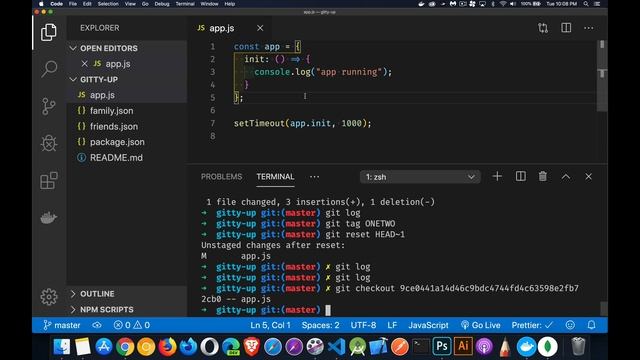Split the editor to the right
Screen dimensions: 640x360
(566, 28)
